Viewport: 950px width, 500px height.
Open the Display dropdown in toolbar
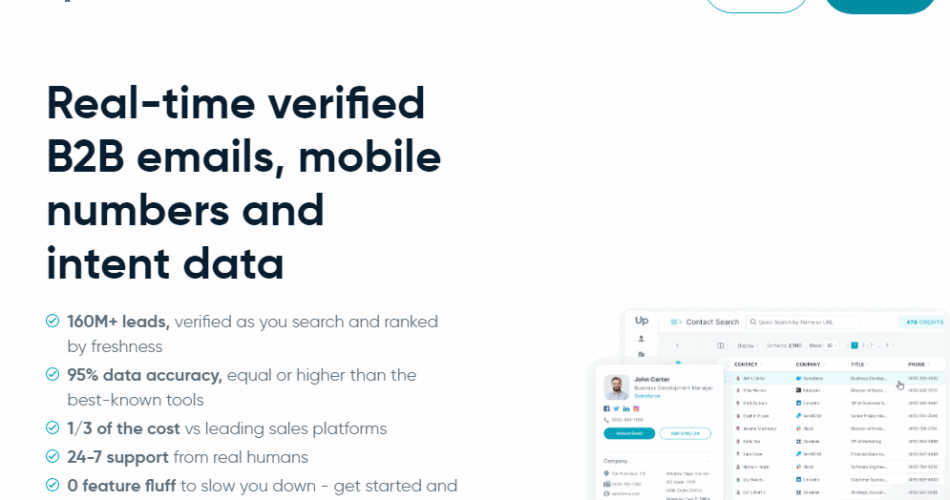[747, 345]
